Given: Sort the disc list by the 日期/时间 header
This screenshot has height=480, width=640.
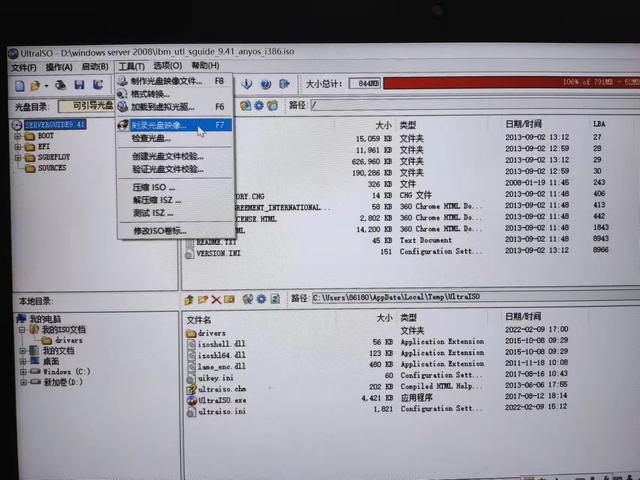Looking at the screenshot, I should point(524,124).
